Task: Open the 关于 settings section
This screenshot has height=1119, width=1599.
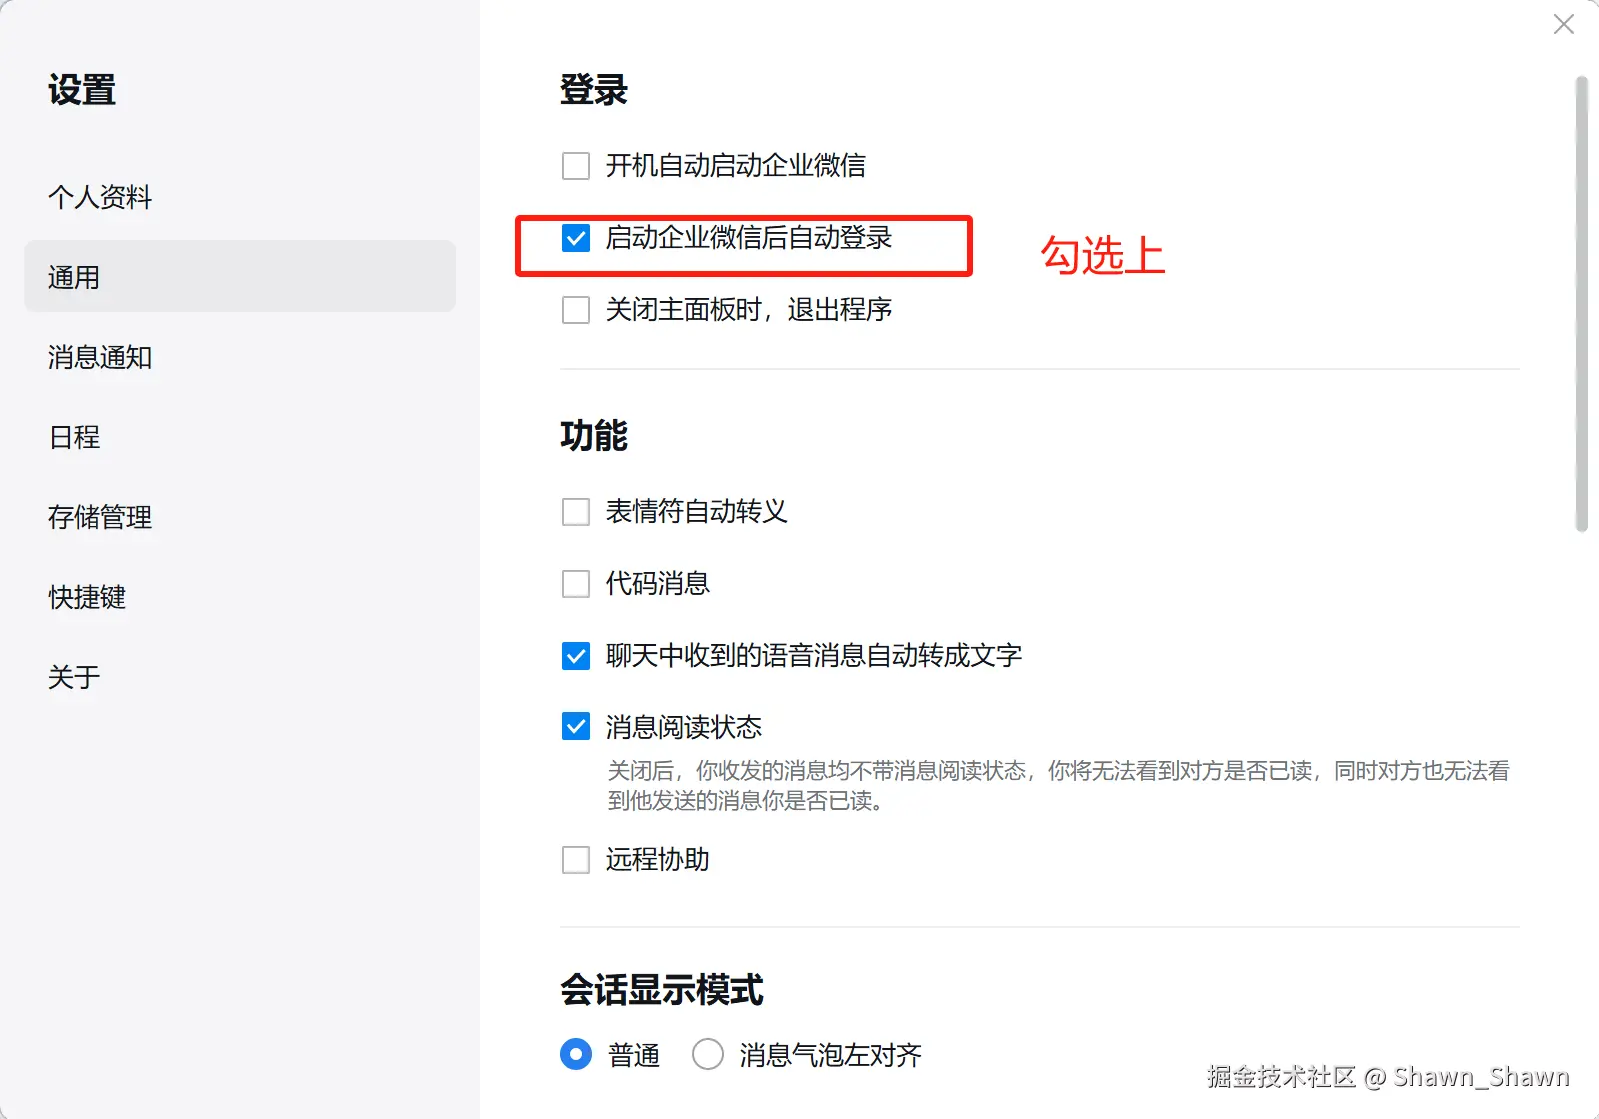Action: 240,677
